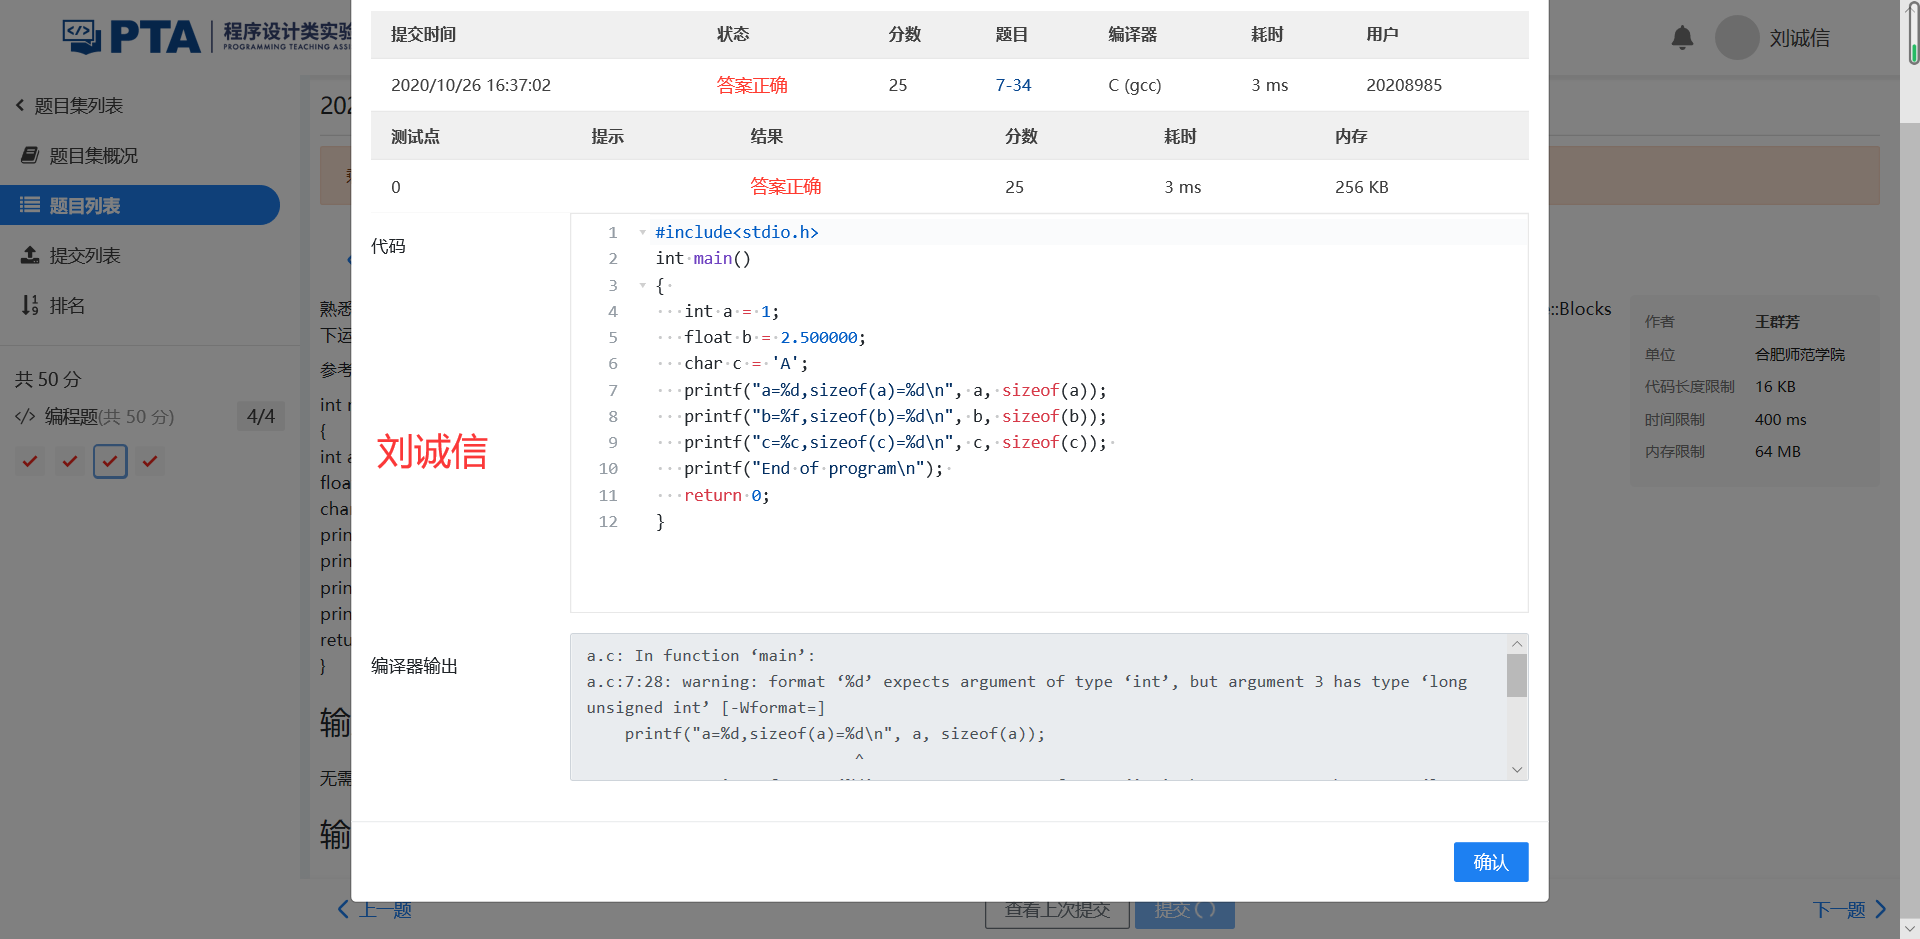Image resolution: width=1920 pixels, height=939 pixels.
Task: Click the 确认 button
Action: click(1491, 862)
